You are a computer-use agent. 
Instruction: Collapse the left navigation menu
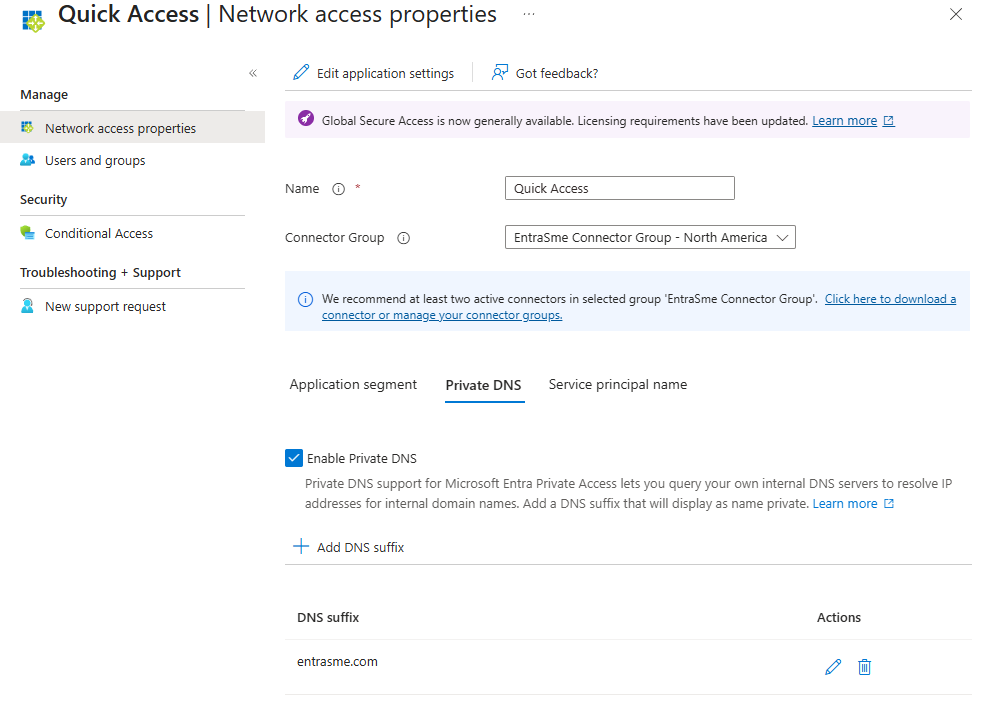(x=253, y=73)
